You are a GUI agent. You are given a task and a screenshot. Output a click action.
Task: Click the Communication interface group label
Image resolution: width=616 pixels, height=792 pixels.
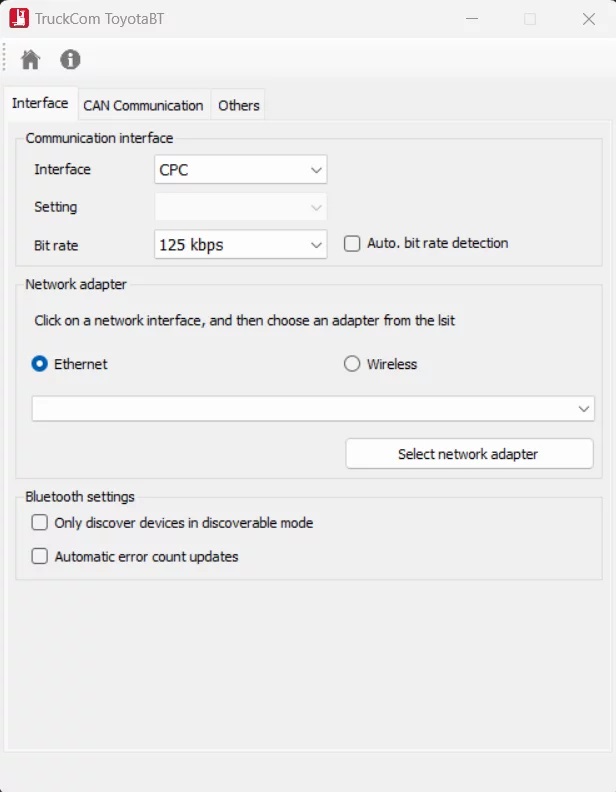click(x=99, y=138)
